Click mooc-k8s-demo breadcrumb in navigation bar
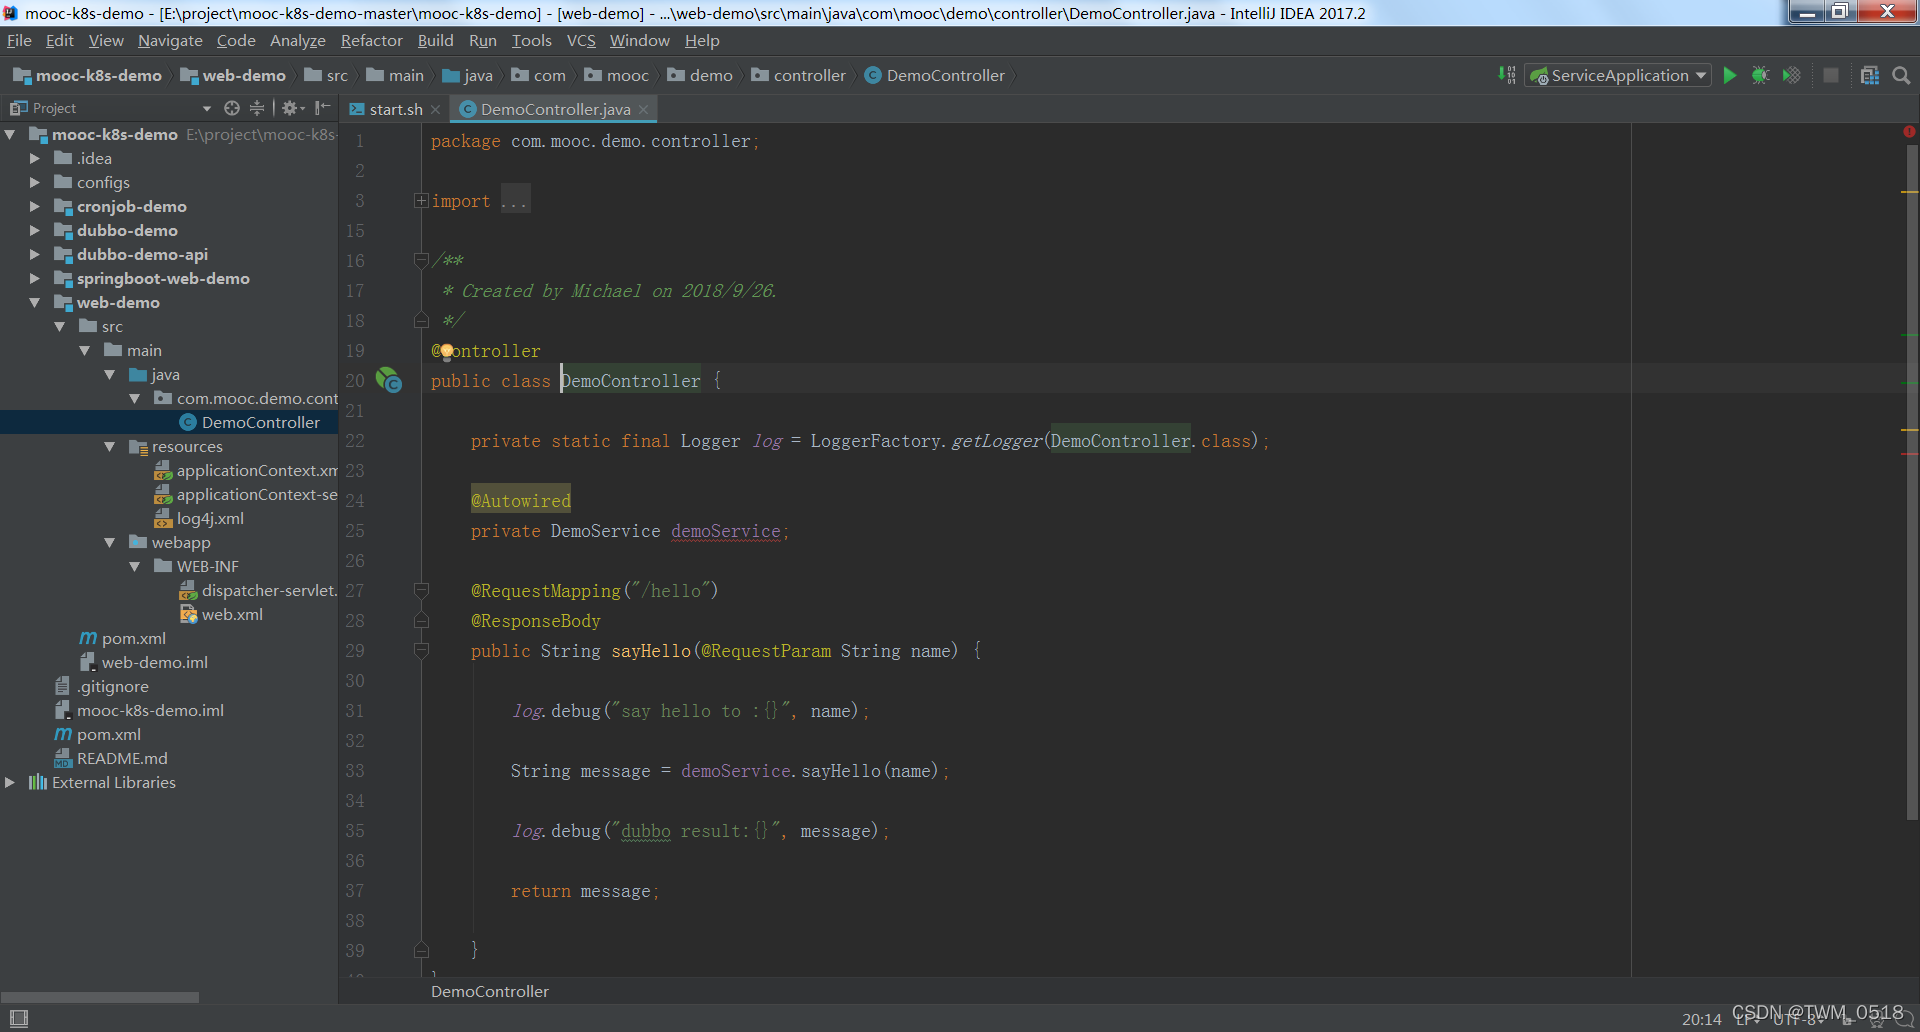This screenshot has width=1920, height=1032. pyautogui.click(x=88, y=75)
